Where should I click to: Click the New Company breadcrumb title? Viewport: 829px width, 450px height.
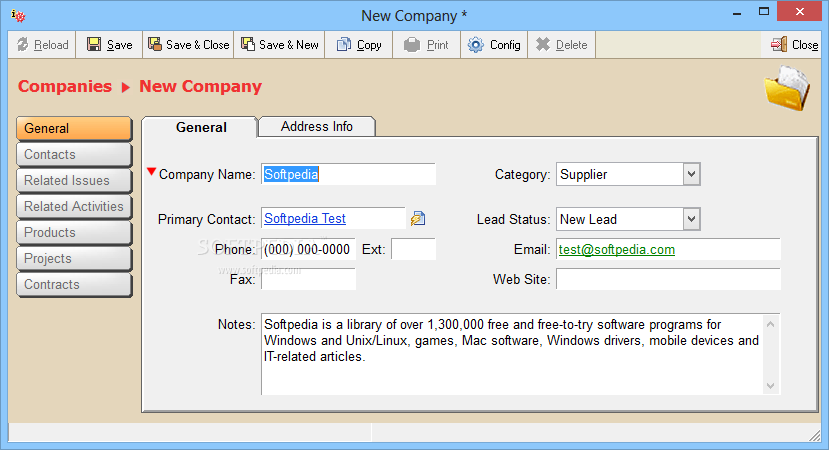[x=200, y=86]
